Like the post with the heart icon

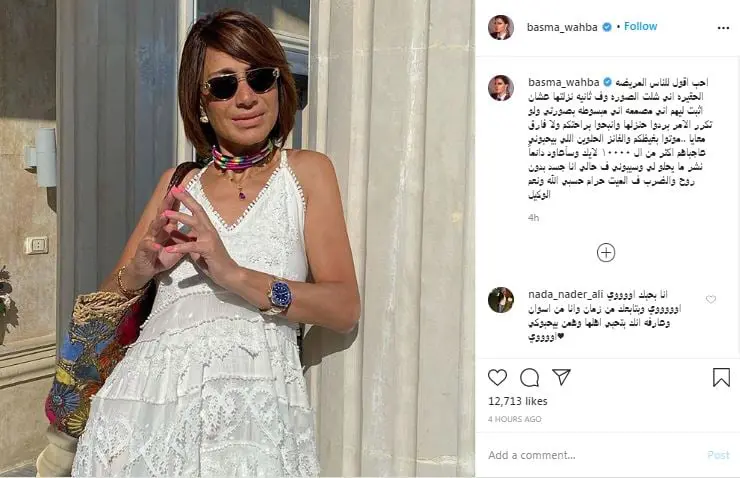497,377
